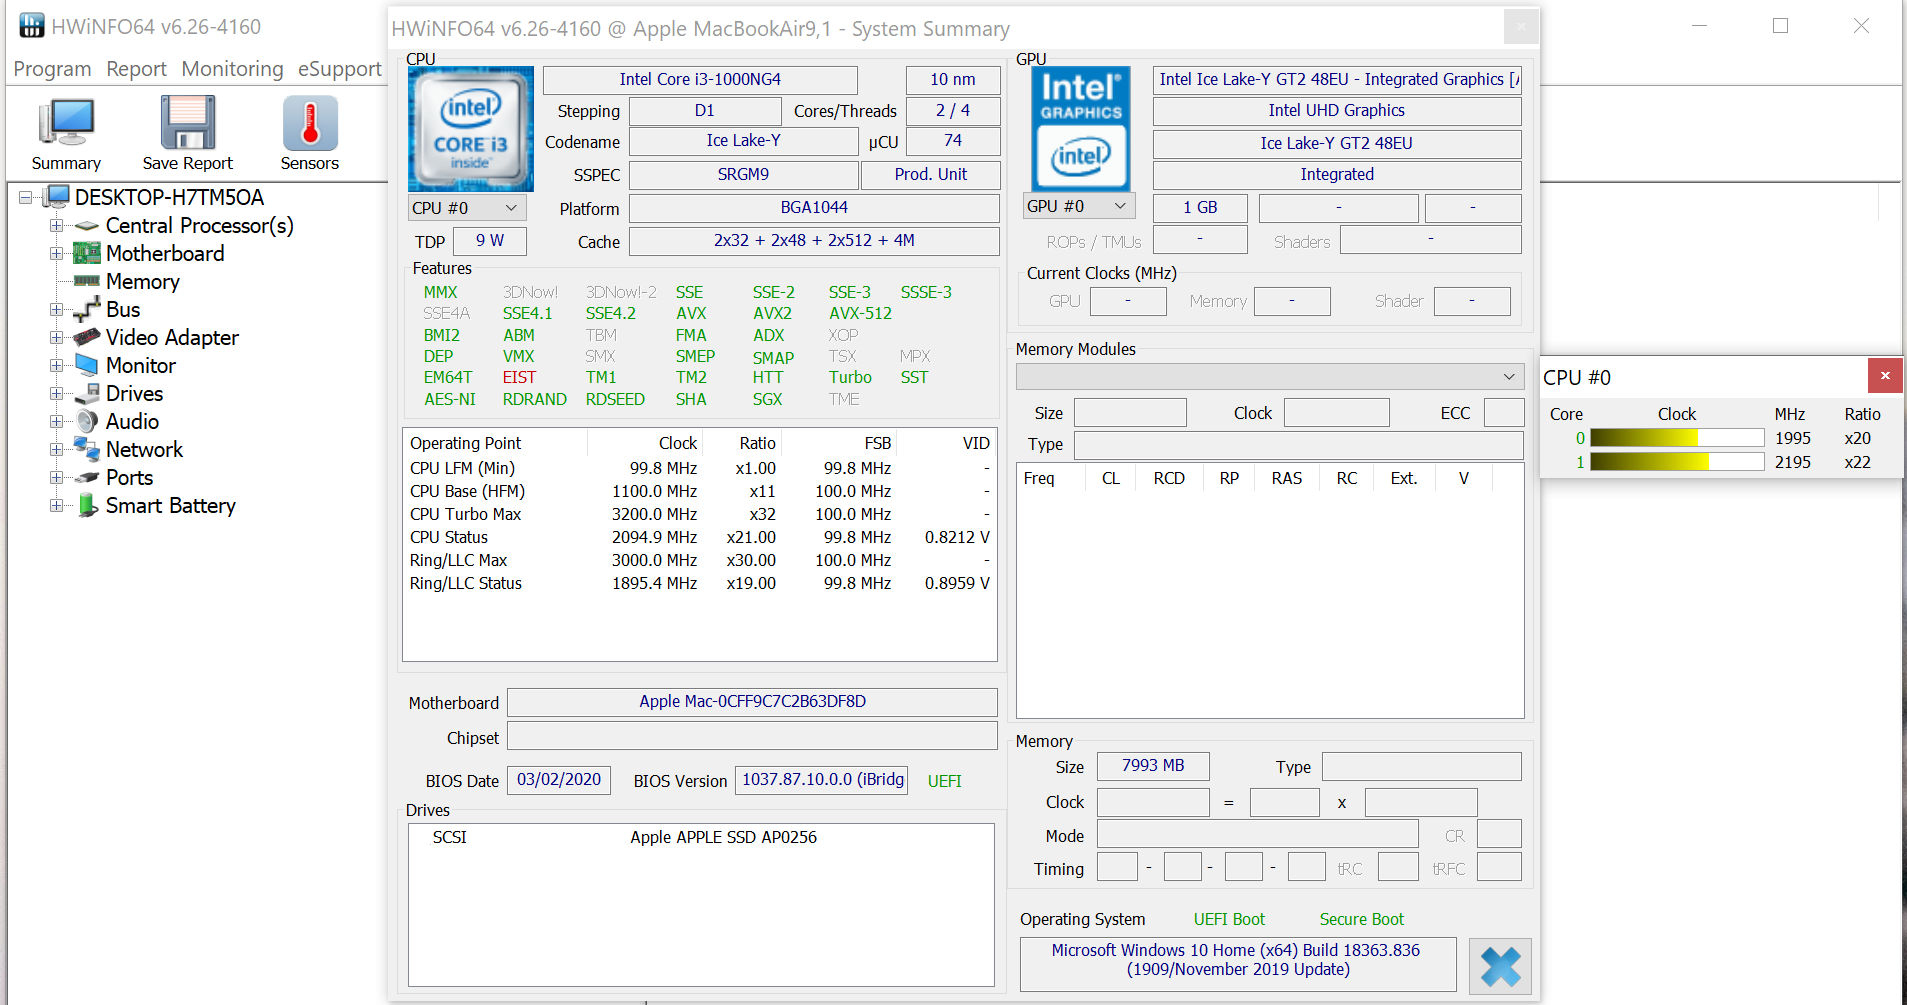Screen dimensions: 1907x1005
Task: Select the Audio speaker tree icon
Action: coord(87,422)
